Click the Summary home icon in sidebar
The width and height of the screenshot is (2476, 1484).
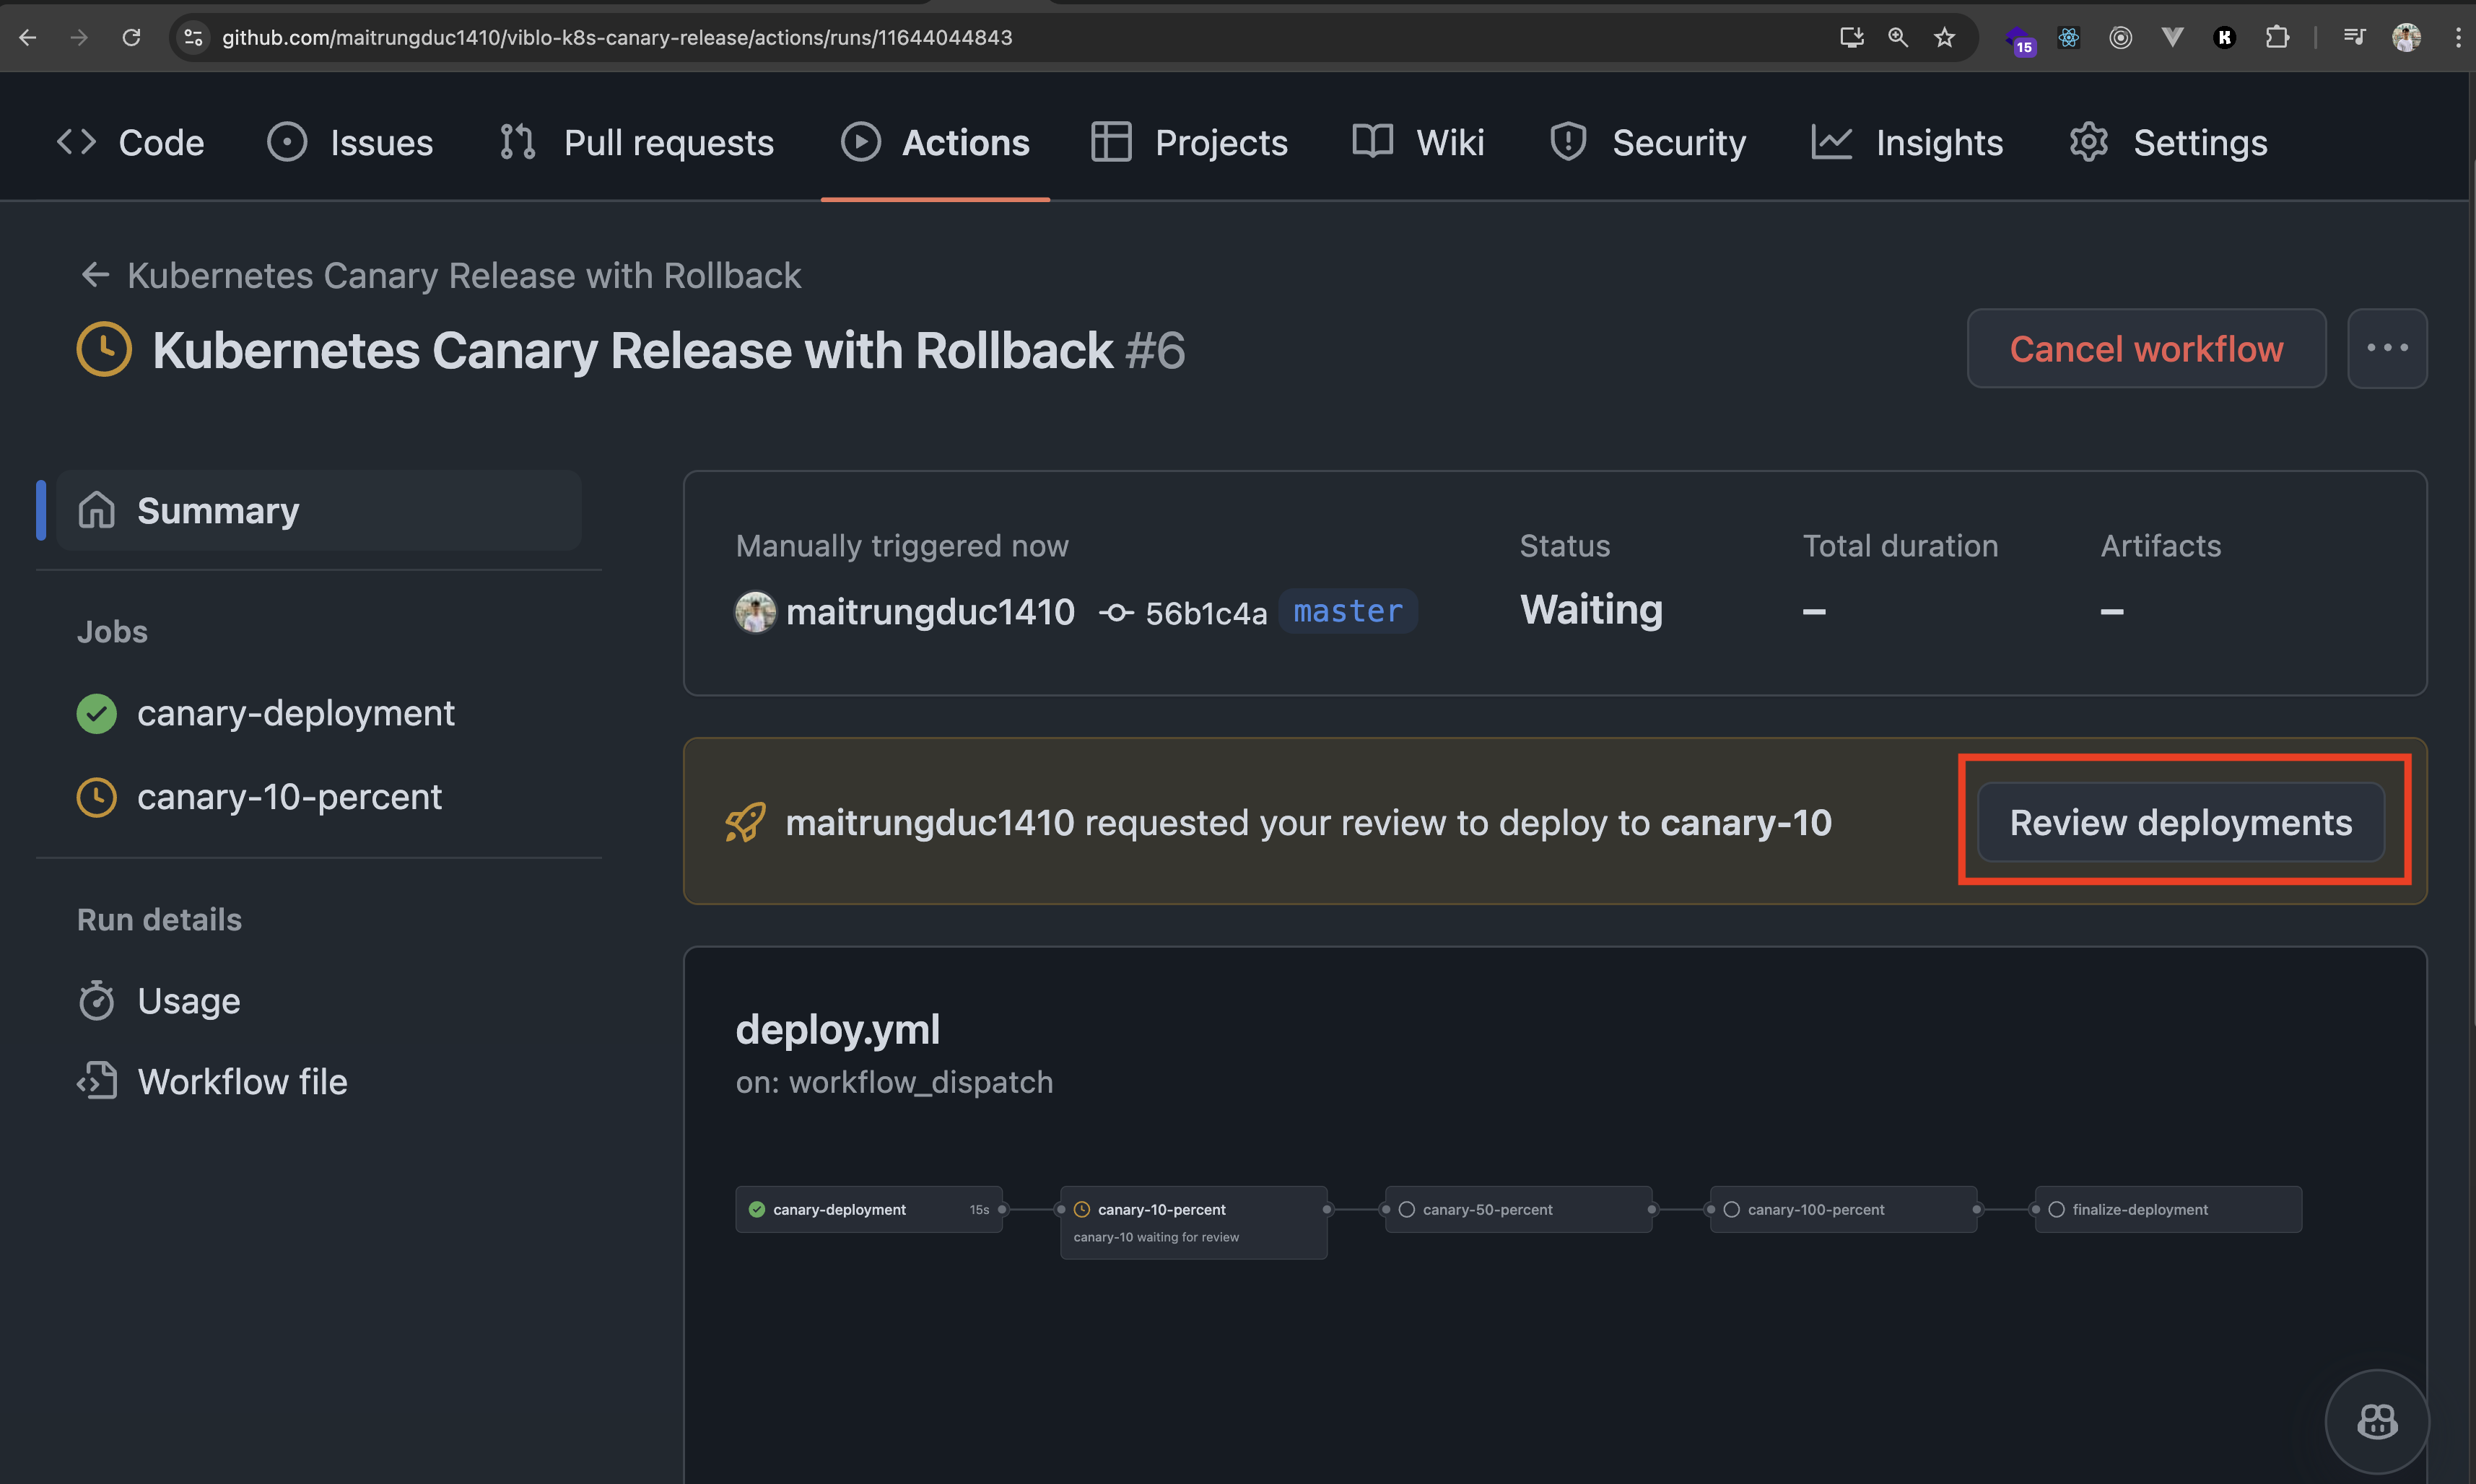(x=97, y=509)
